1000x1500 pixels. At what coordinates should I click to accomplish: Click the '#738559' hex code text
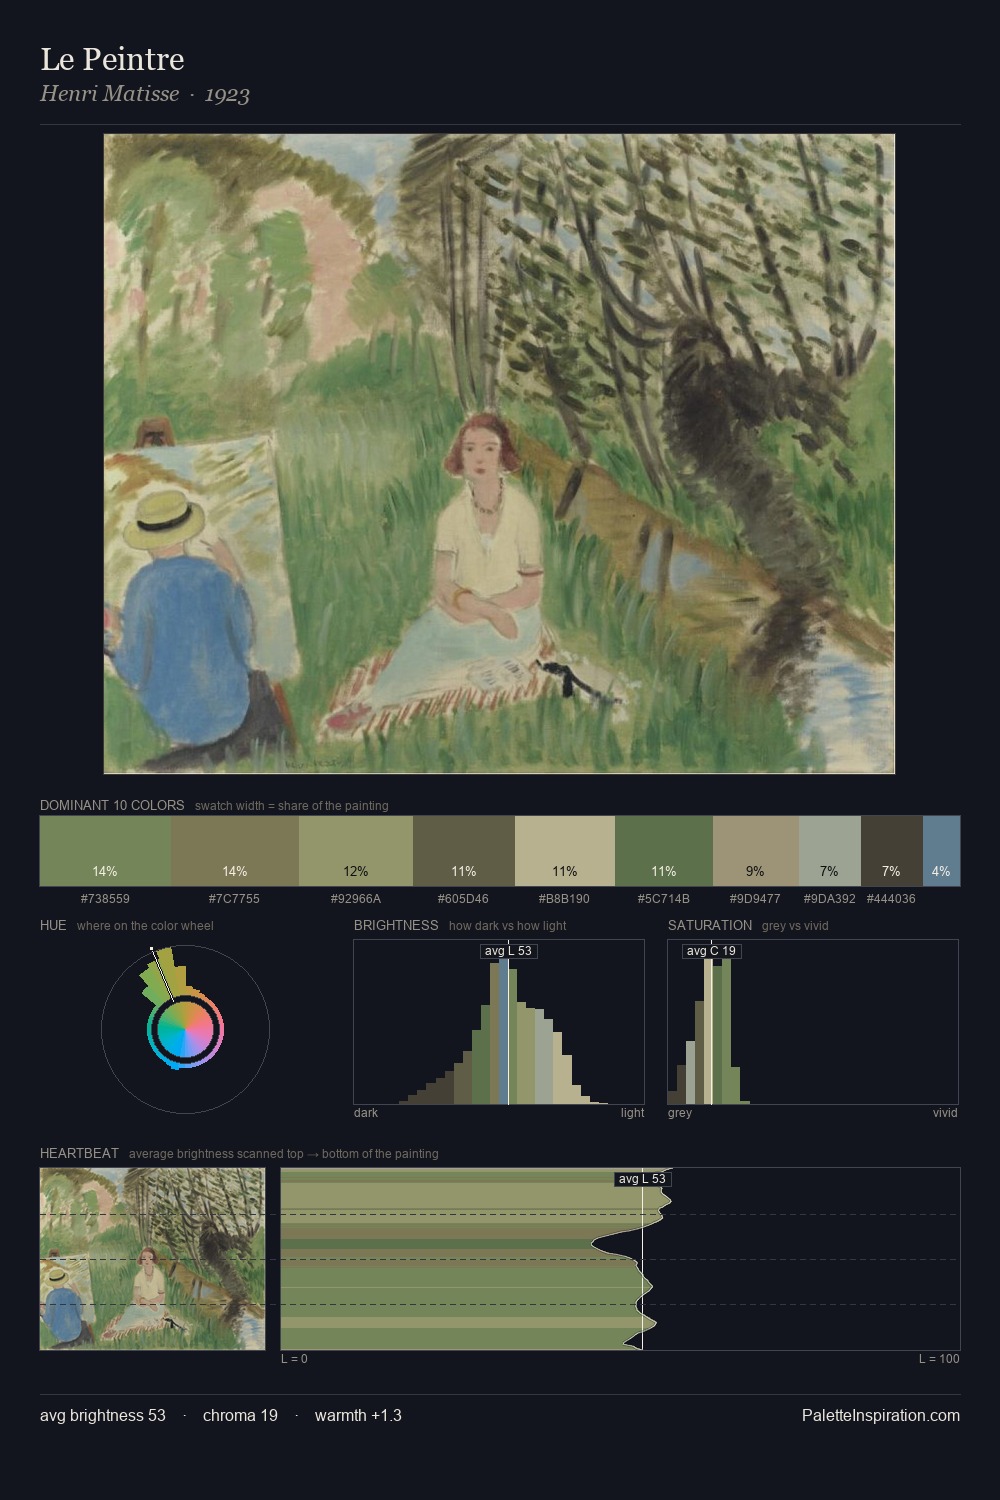pyautogui.click(x=105, y=899)
